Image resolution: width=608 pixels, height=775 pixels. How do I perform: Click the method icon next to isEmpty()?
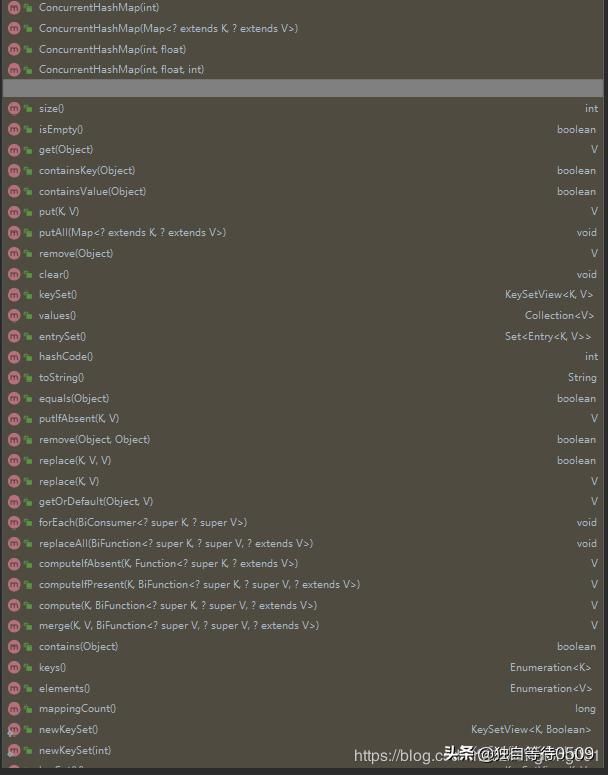[14, 129]
